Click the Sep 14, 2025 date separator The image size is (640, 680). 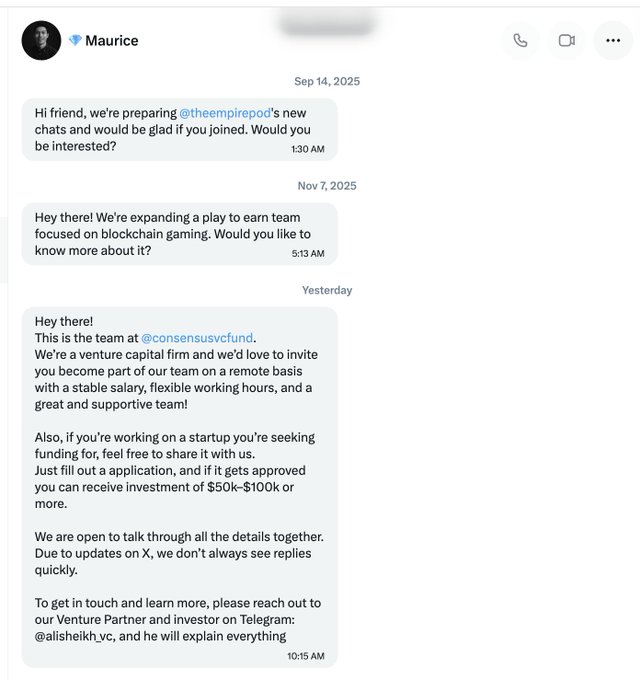point(327,81)
